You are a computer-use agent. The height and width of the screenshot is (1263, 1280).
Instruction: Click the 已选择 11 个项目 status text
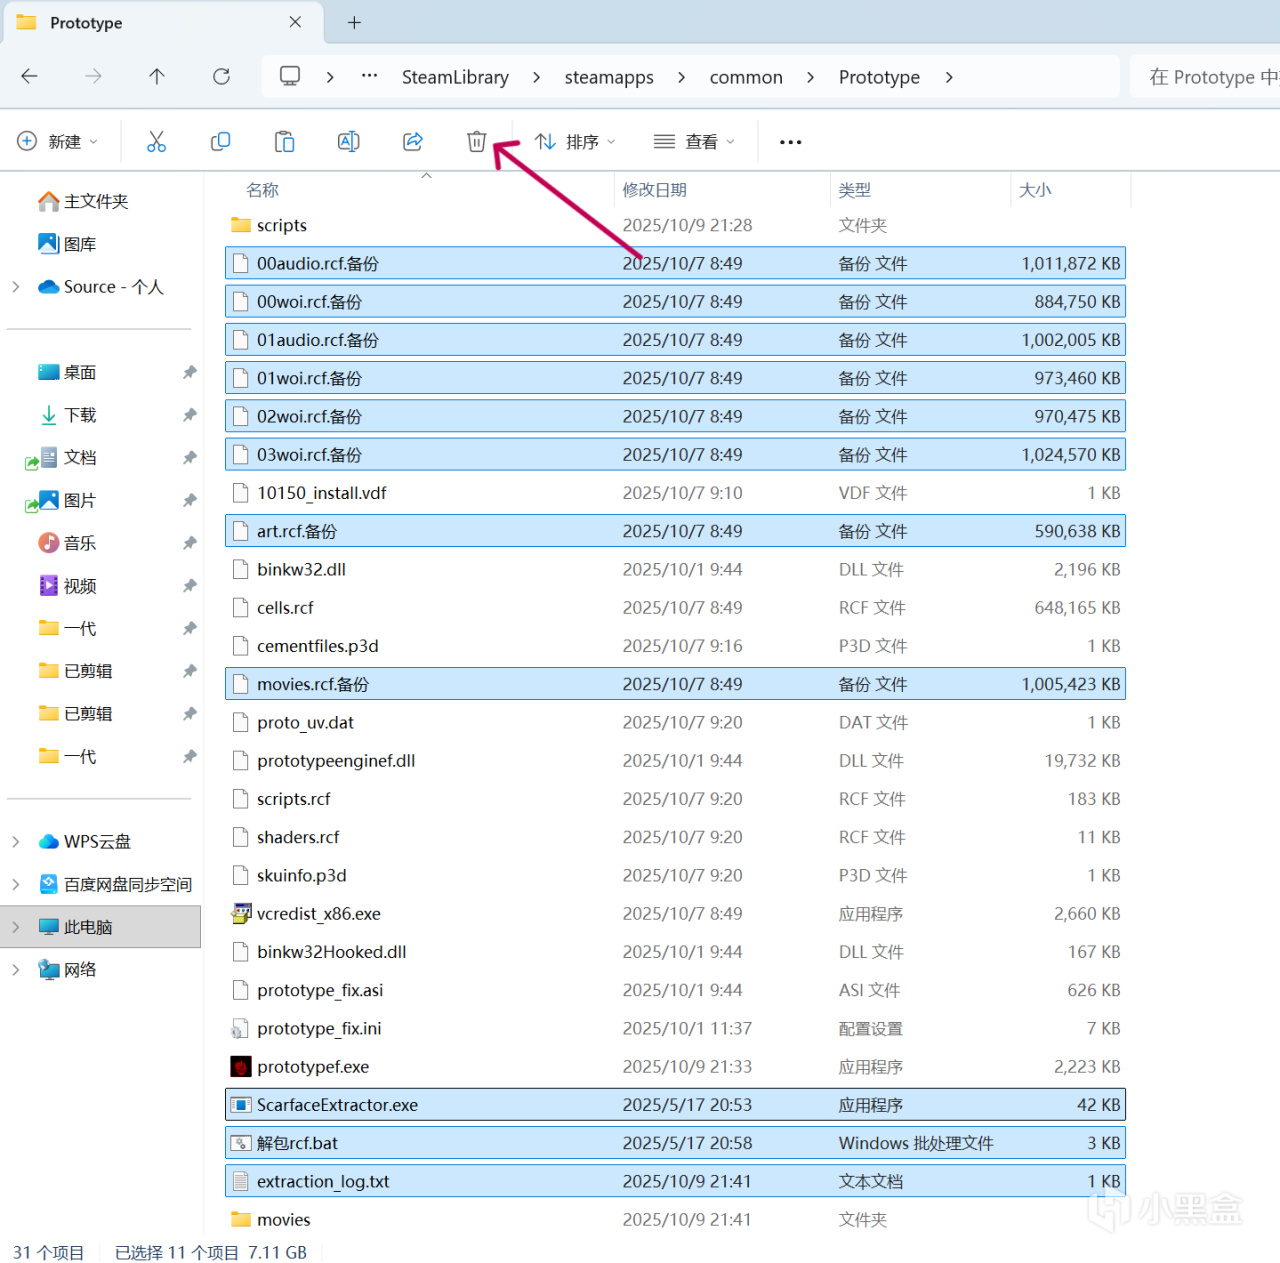pos(177,1252)
